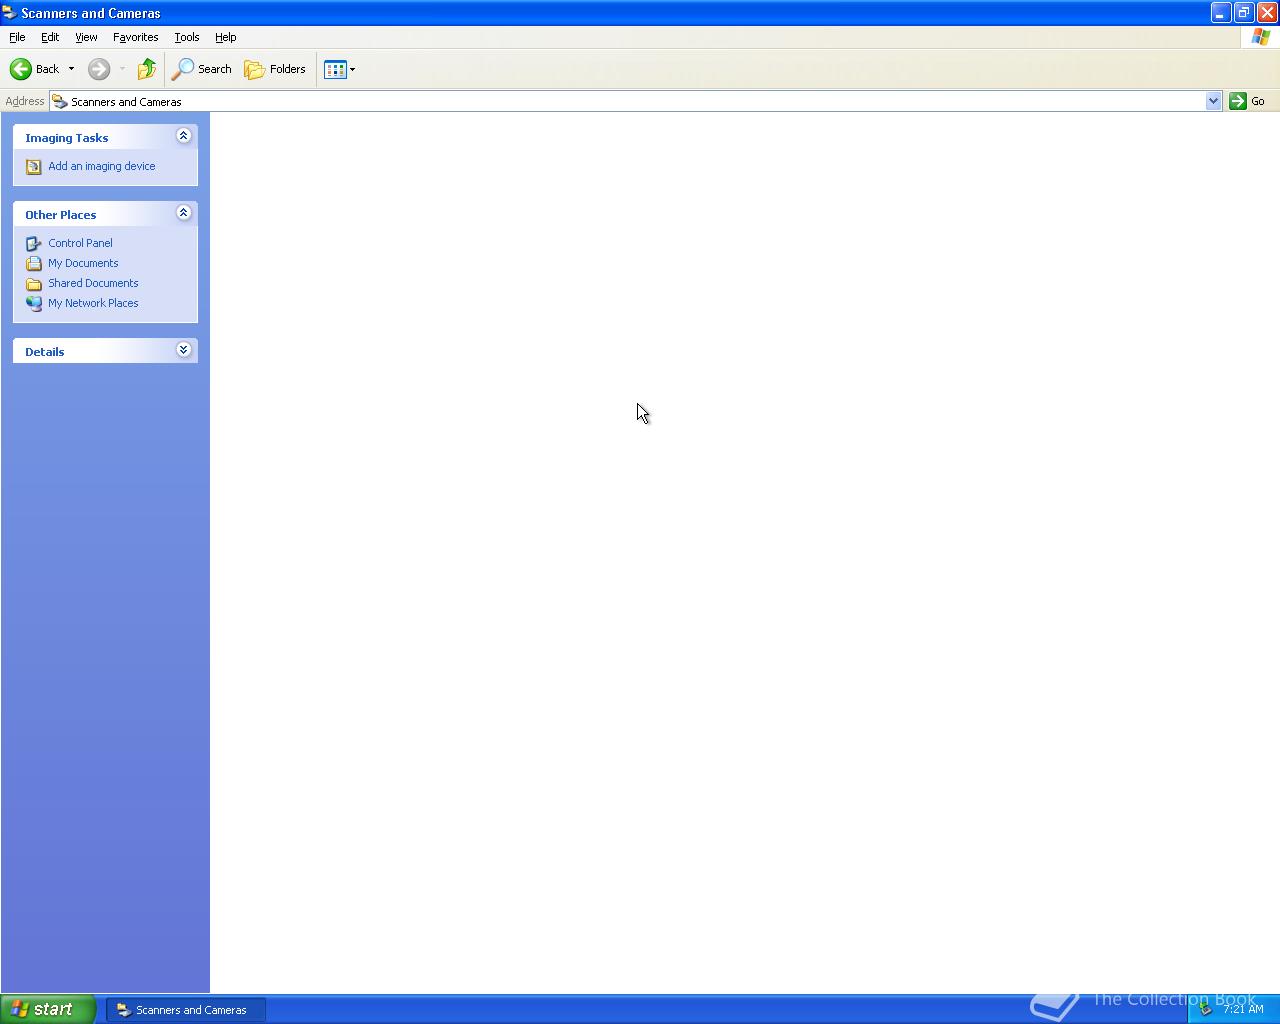1280x1024 pixels.
Task: Click the Windows flag logo in the menu bar
Action: click(x=1261, y=37)
